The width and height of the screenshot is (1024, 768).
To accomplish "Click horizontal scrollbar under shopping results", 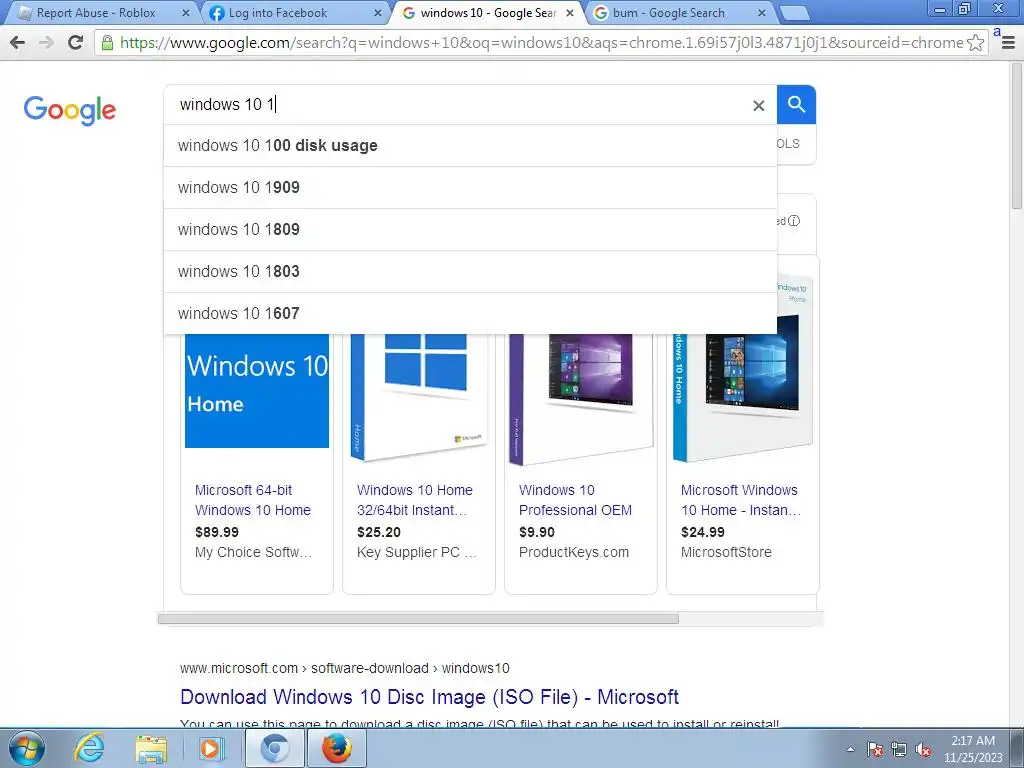I will 418,618.
